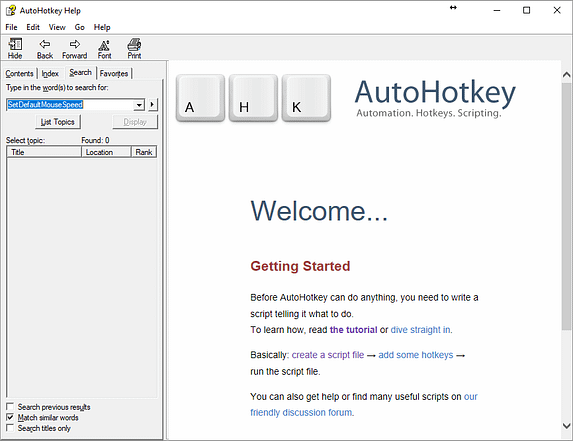
Task: Click the Print toolbar icon
Action: (134, 45)
